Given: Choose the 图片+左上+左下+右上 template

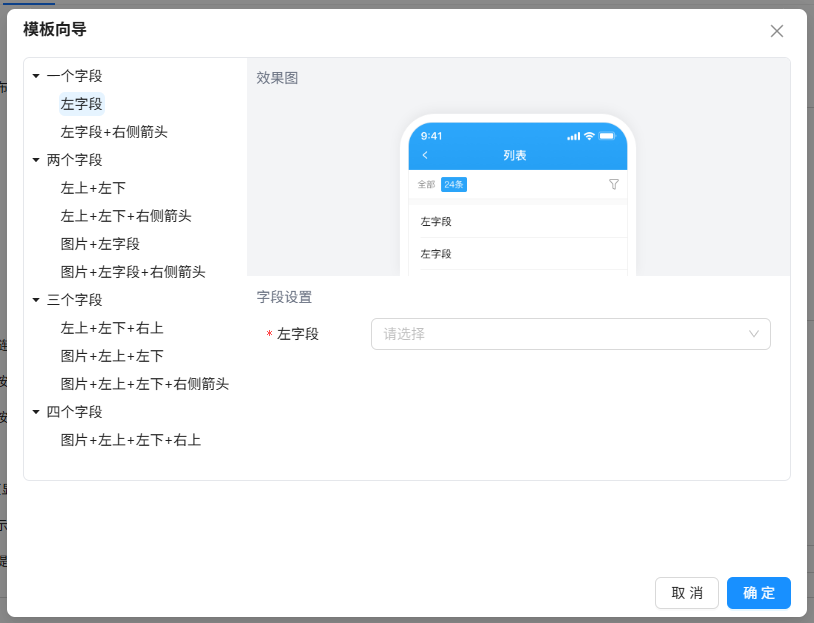Looking at the screenshot, I should [x=130, y=440].
